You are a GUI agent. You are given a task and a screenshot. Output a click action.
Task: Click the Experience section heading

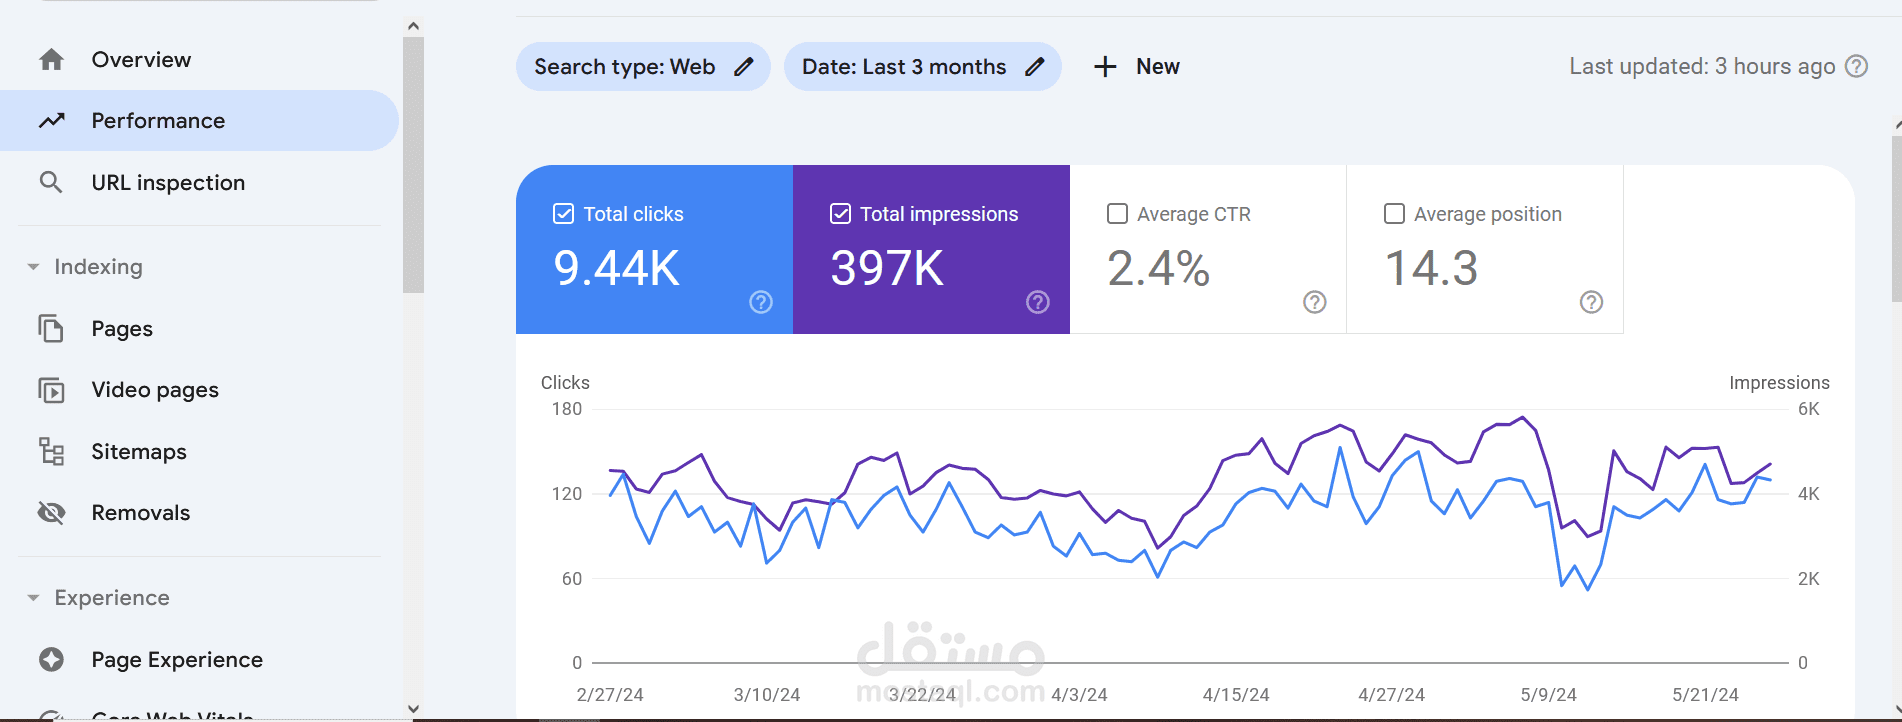(112, 598)
